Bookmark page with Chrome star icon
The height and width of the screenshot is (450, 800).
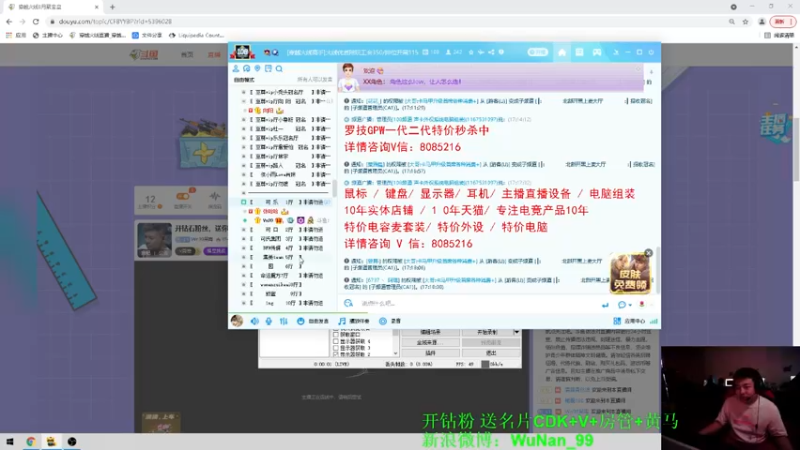pos(745,21)
